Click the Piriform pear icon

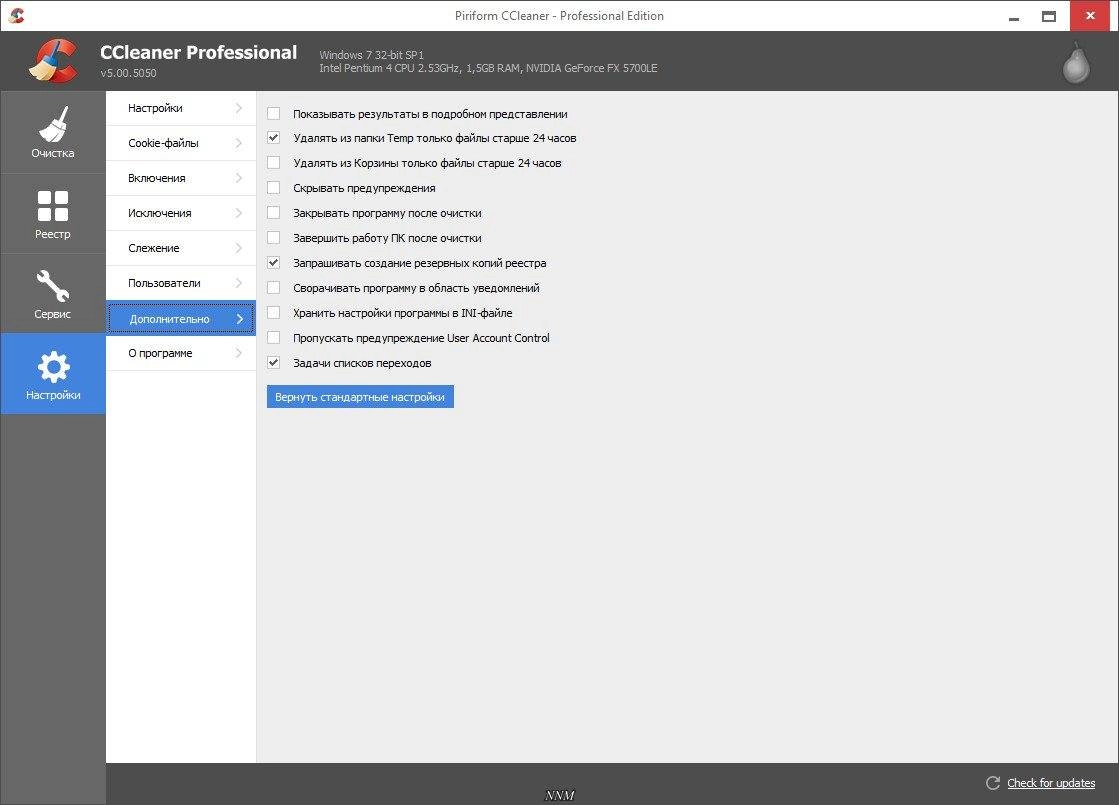[1075, 63]
